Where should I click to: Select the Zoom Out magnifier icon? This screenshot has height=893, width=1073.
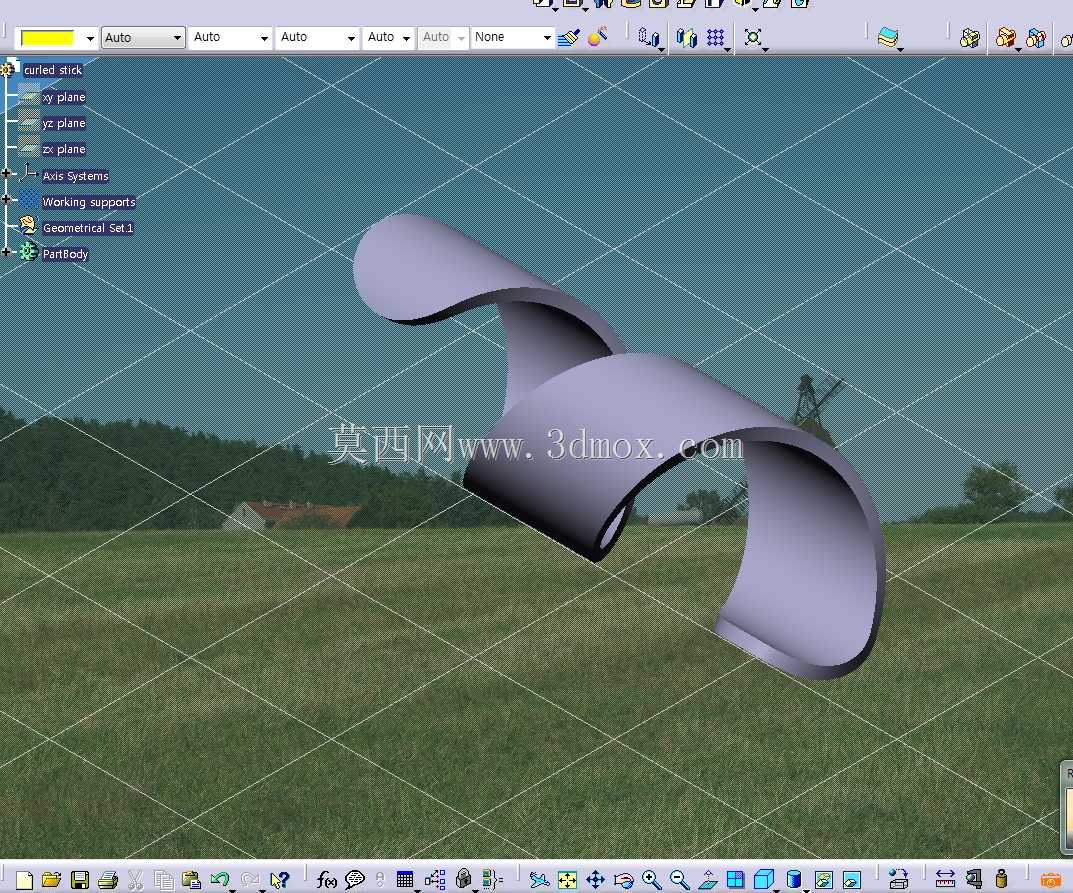click(680, 879)
